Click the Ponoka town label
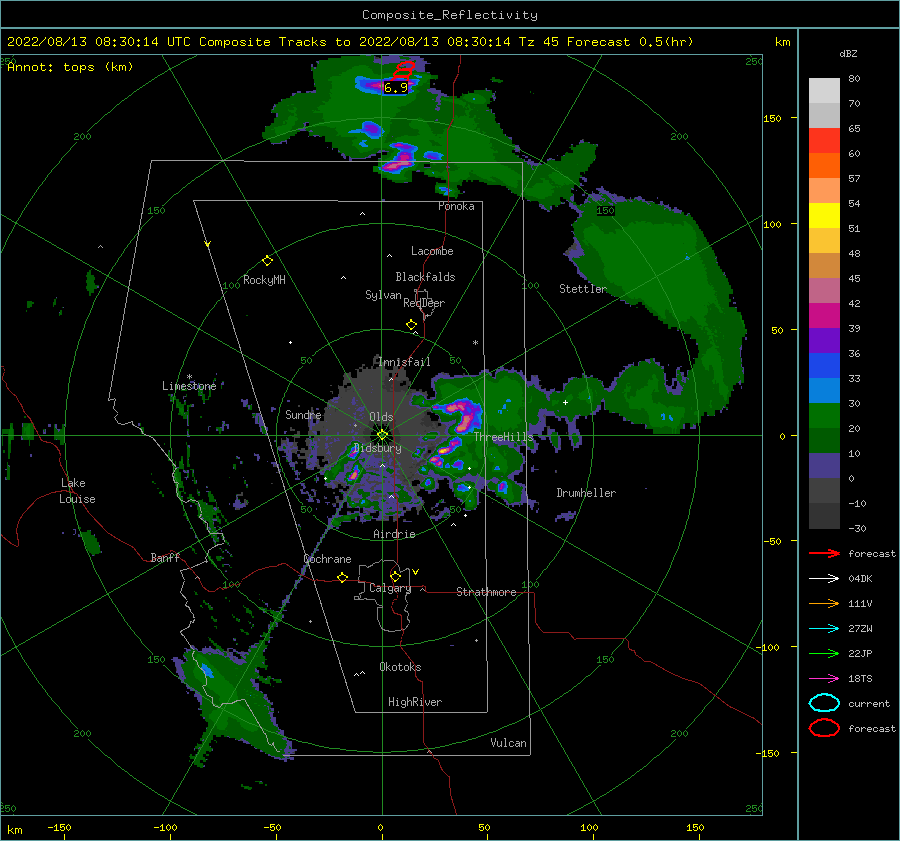This screenshot has width=900, height=841. point(456,206)
